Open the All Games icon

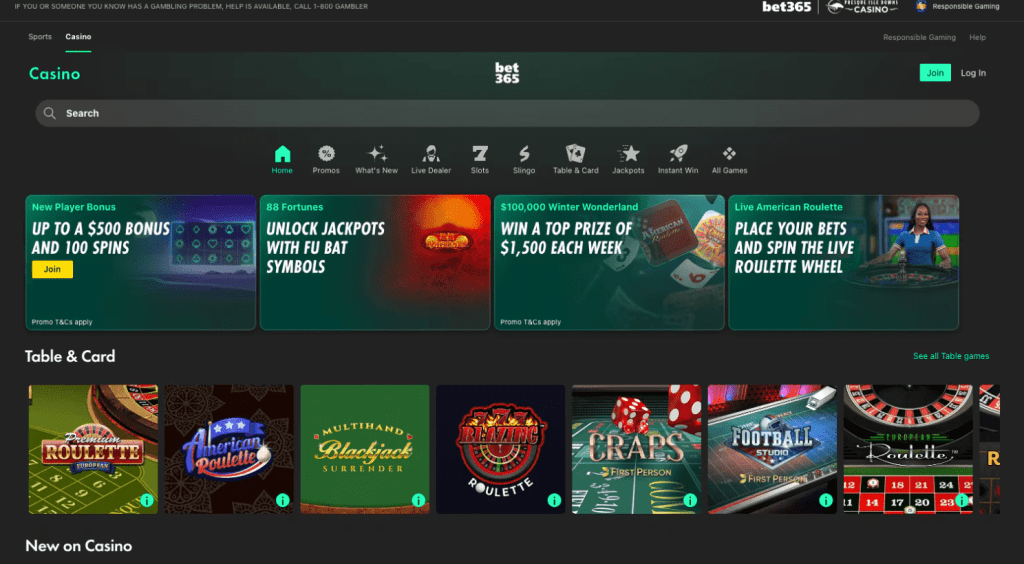tap(729, 154)
